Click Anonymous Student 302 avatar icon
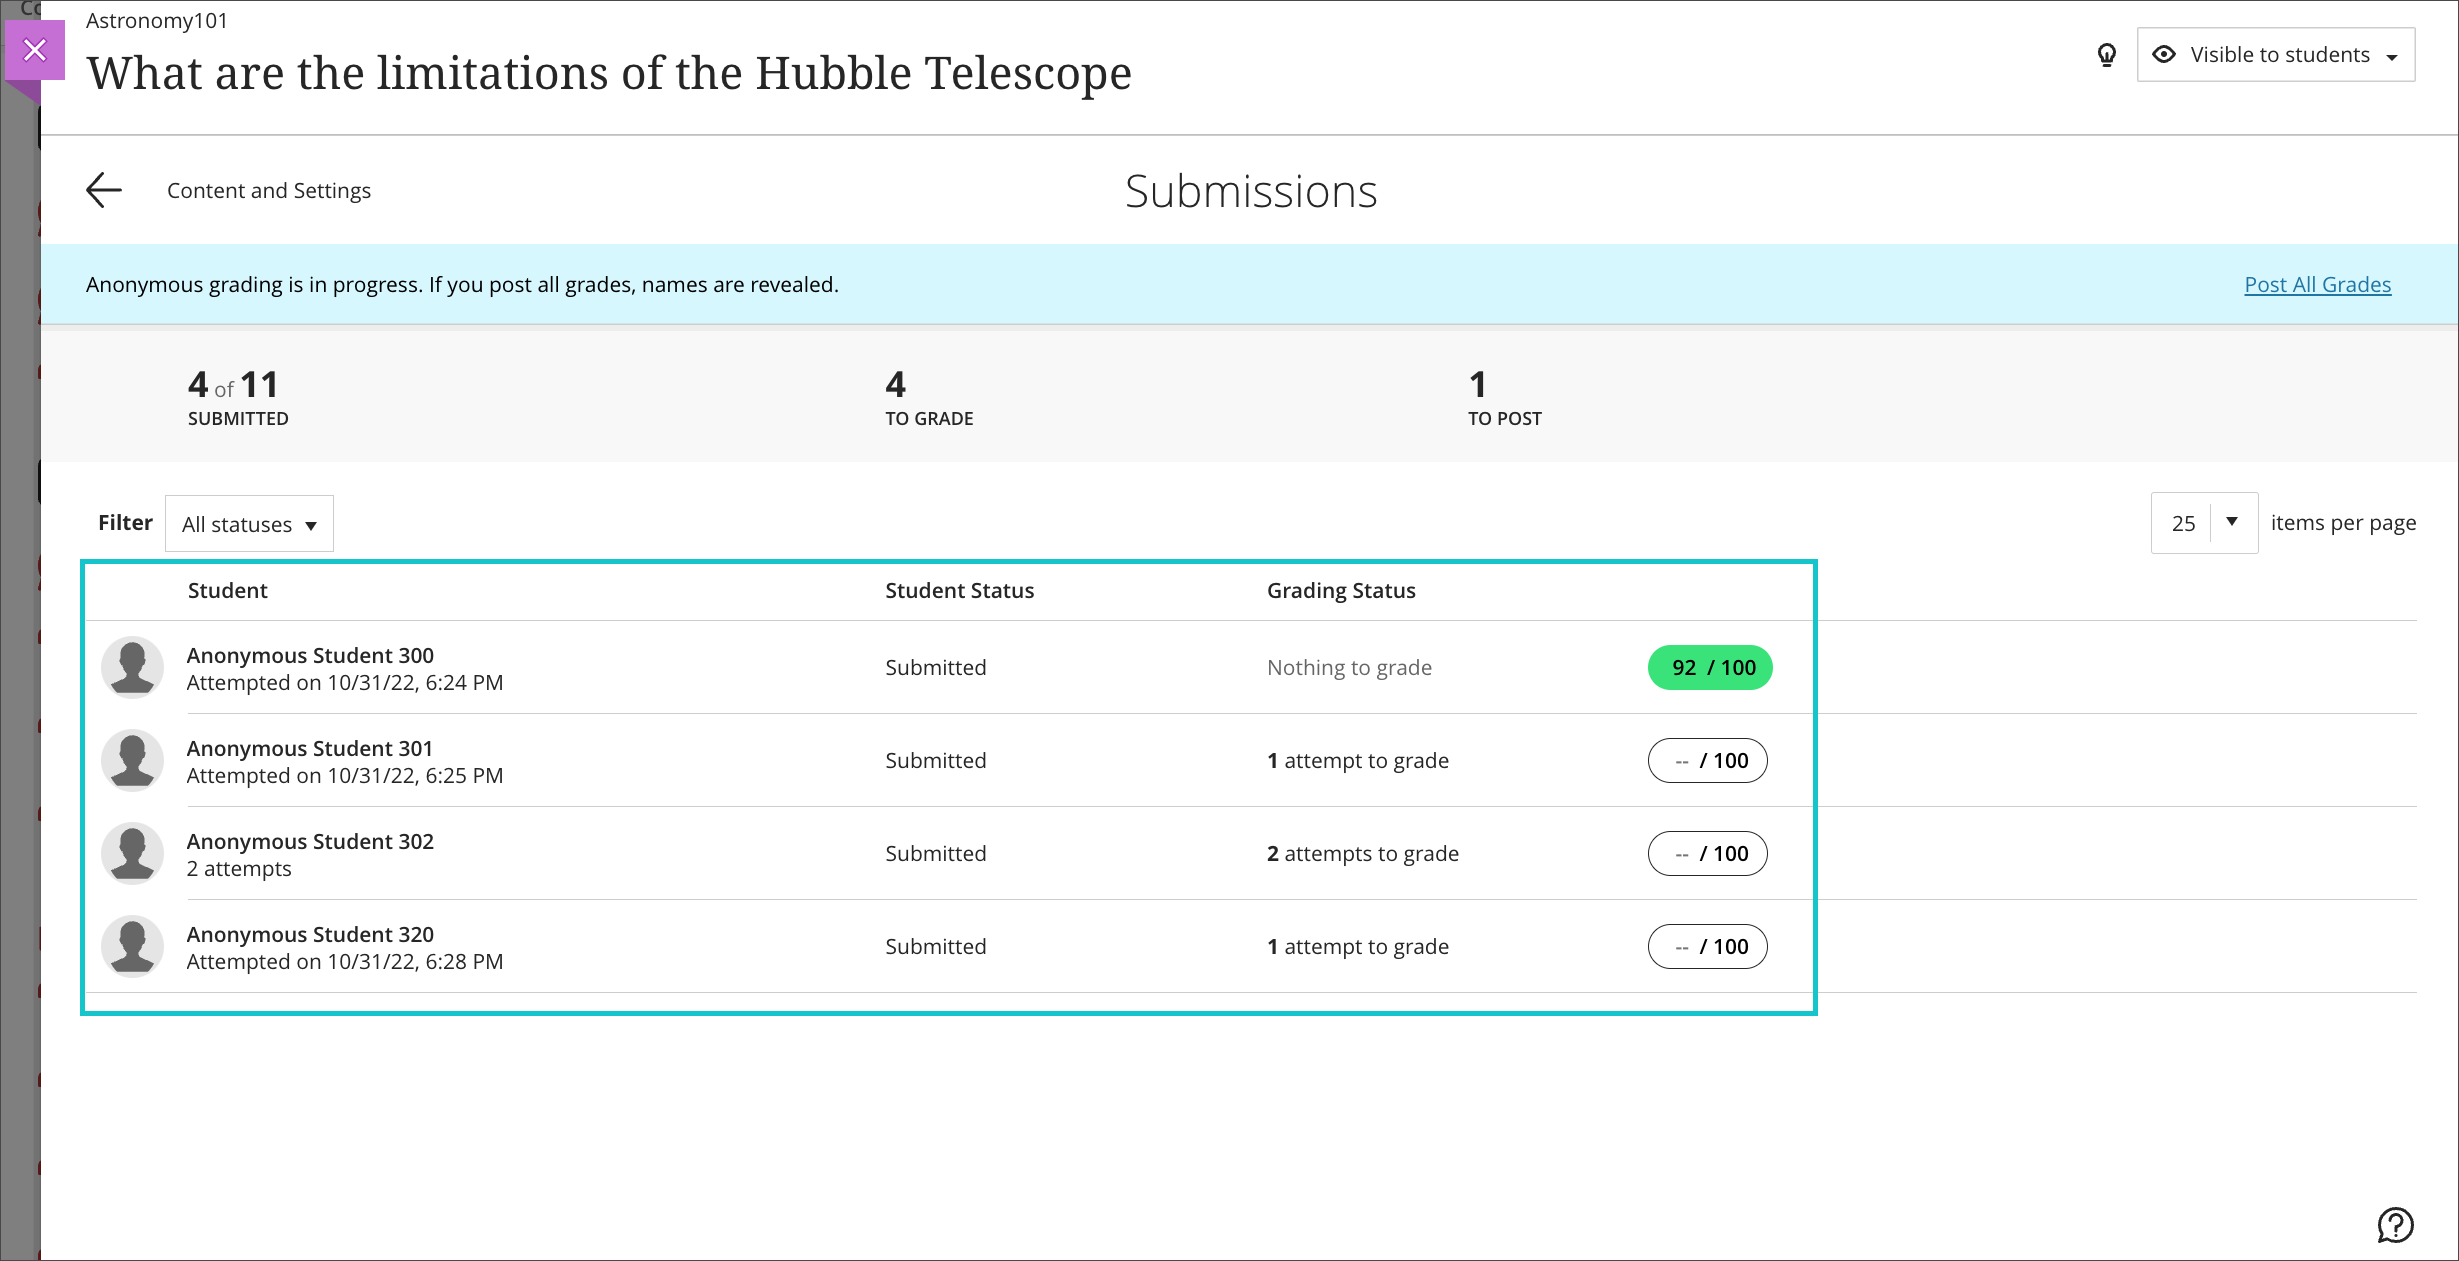Screen dimensions: 2459x1261 [x=133, y=852]
